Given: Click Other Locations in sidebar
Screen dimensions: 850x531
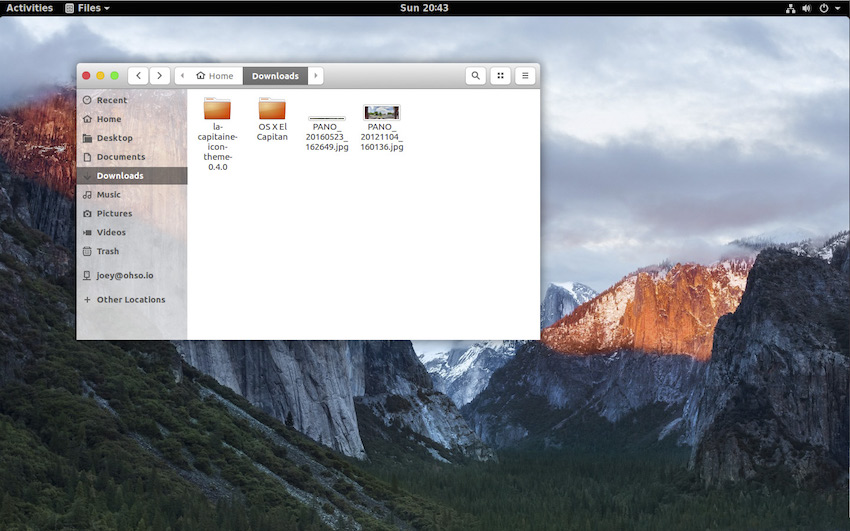Looking at the screenshot, I should pos(130,300).
